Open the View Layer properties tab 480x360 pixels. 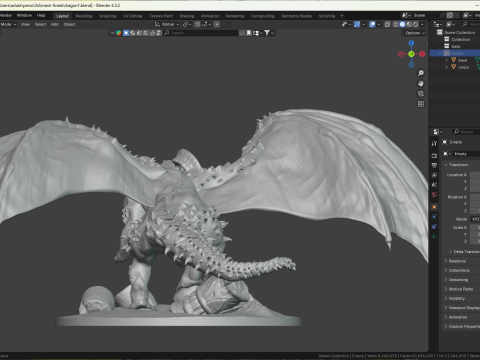[434, 175]
